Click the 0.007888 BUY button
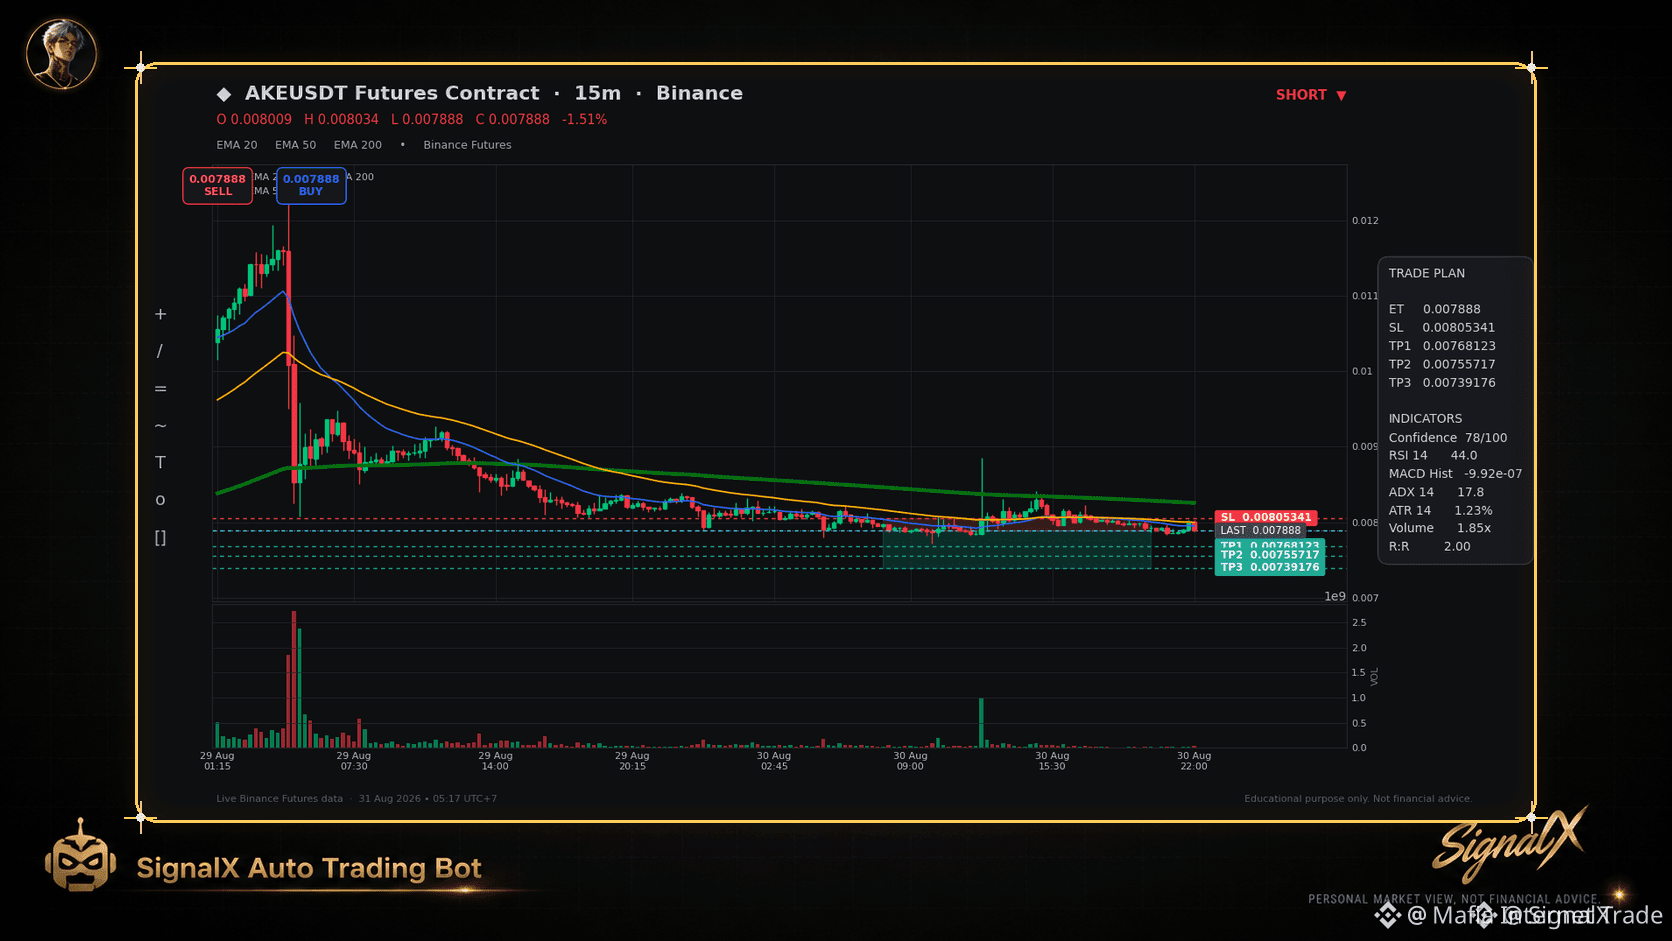1672x941 pixels. point(311,185)
